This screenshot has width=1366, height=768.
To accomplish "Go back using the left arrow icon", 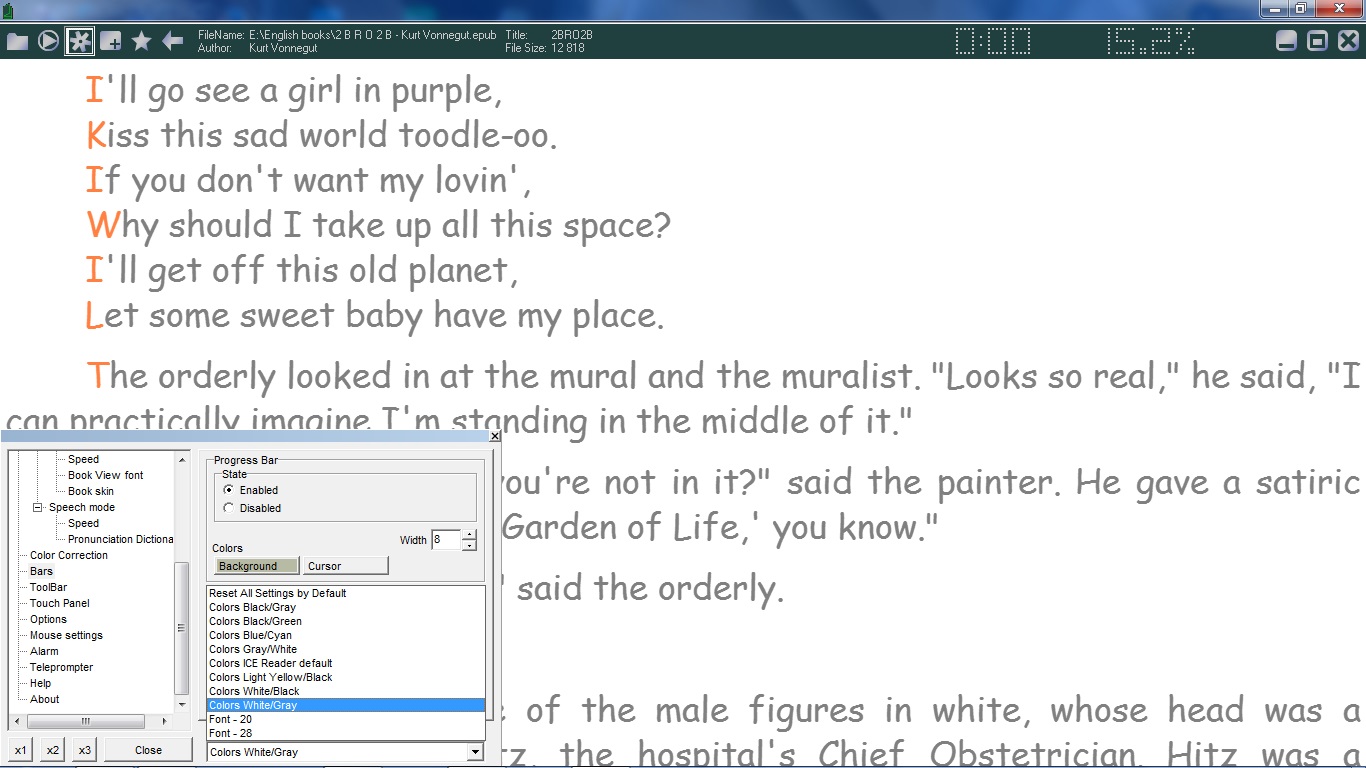I will pyautogui.click(x=173, y=41).
